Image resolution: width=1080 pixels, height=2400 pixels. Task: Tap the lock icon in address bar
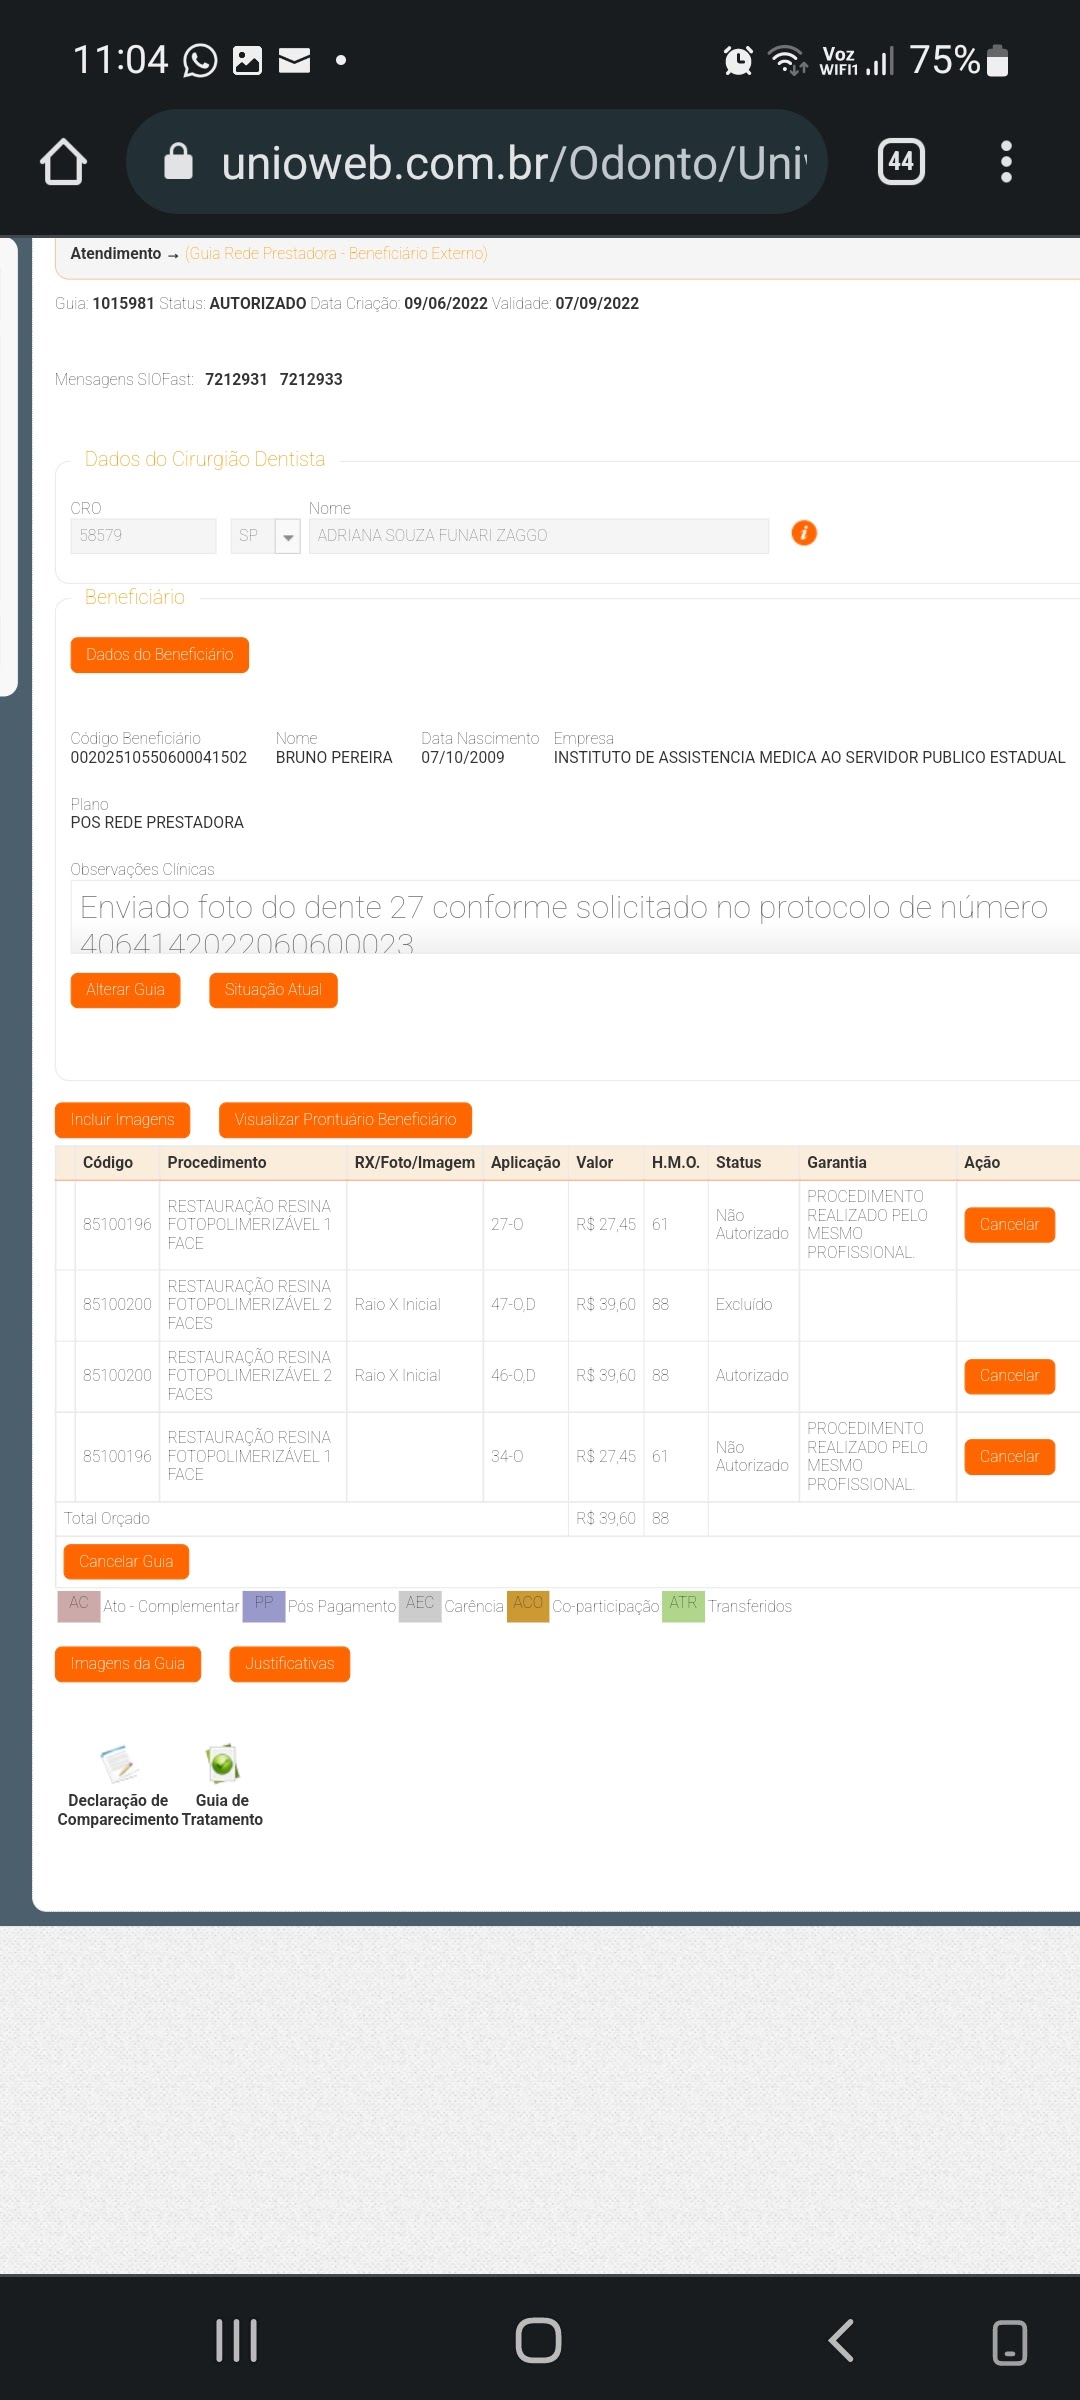pos(178,161)
